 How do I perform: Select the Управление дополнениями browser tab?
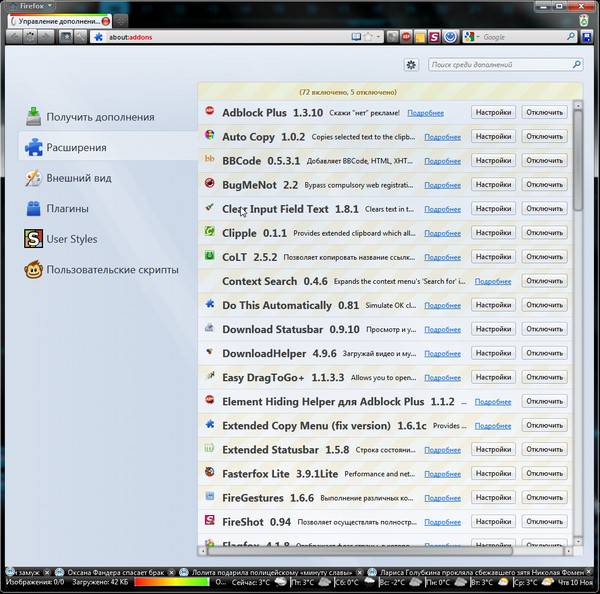pyautogui.click(x=60, y=21)
